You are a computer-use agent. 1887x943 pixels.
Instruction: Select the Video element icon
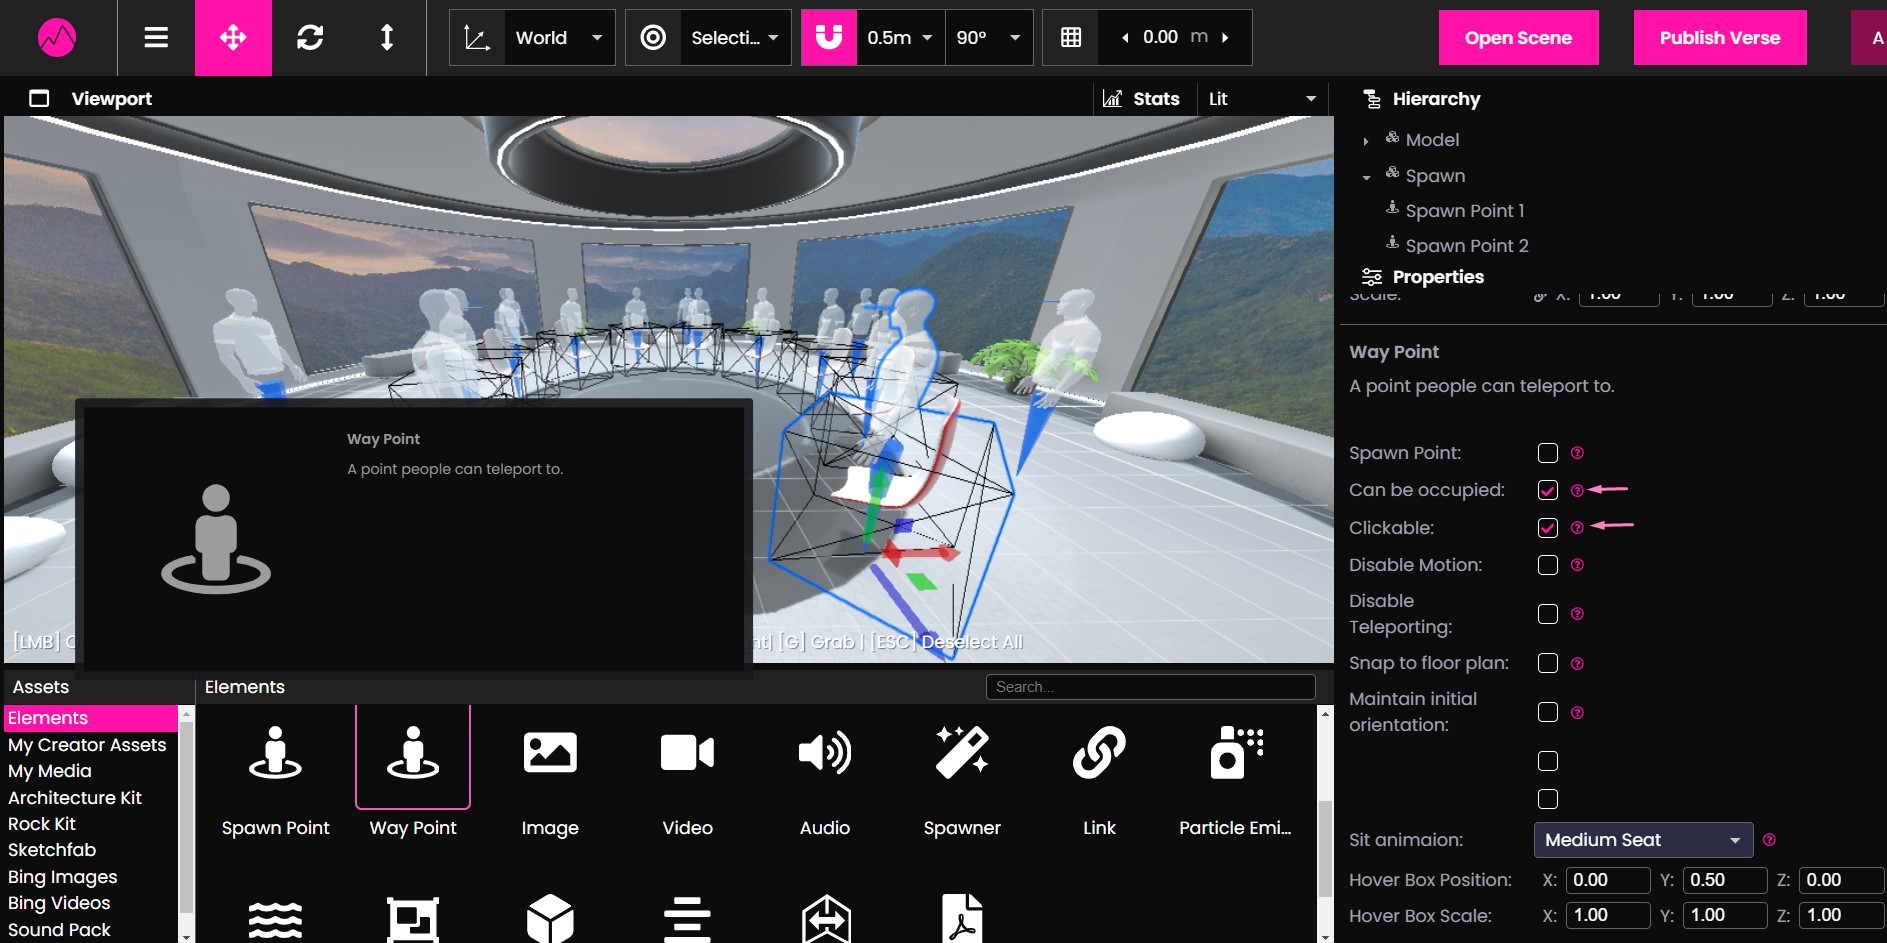(x=688, y=753)
